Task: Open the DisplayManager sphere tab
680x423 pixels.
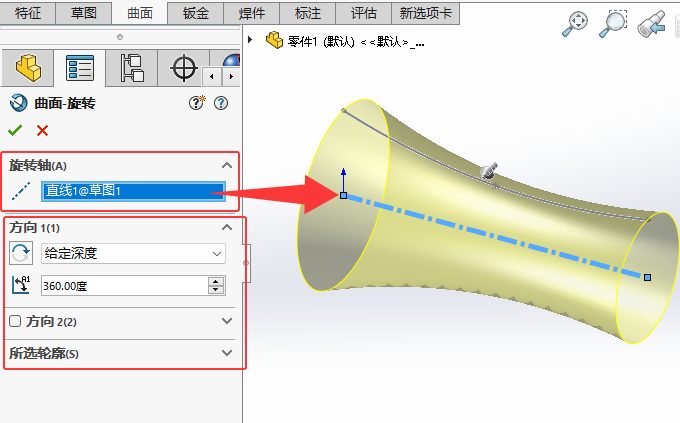Action: click(x=232, y=59)
